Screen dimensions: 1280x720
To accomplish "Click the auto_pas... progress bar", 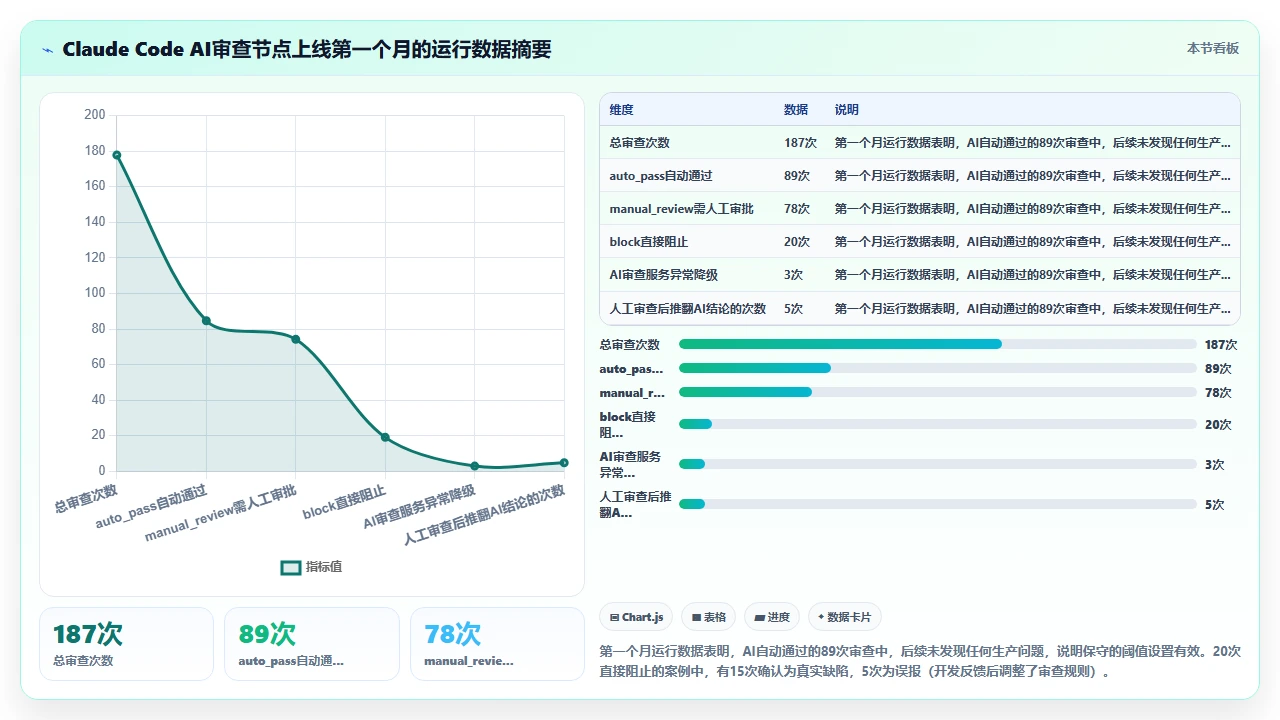I will pos(937,368).
